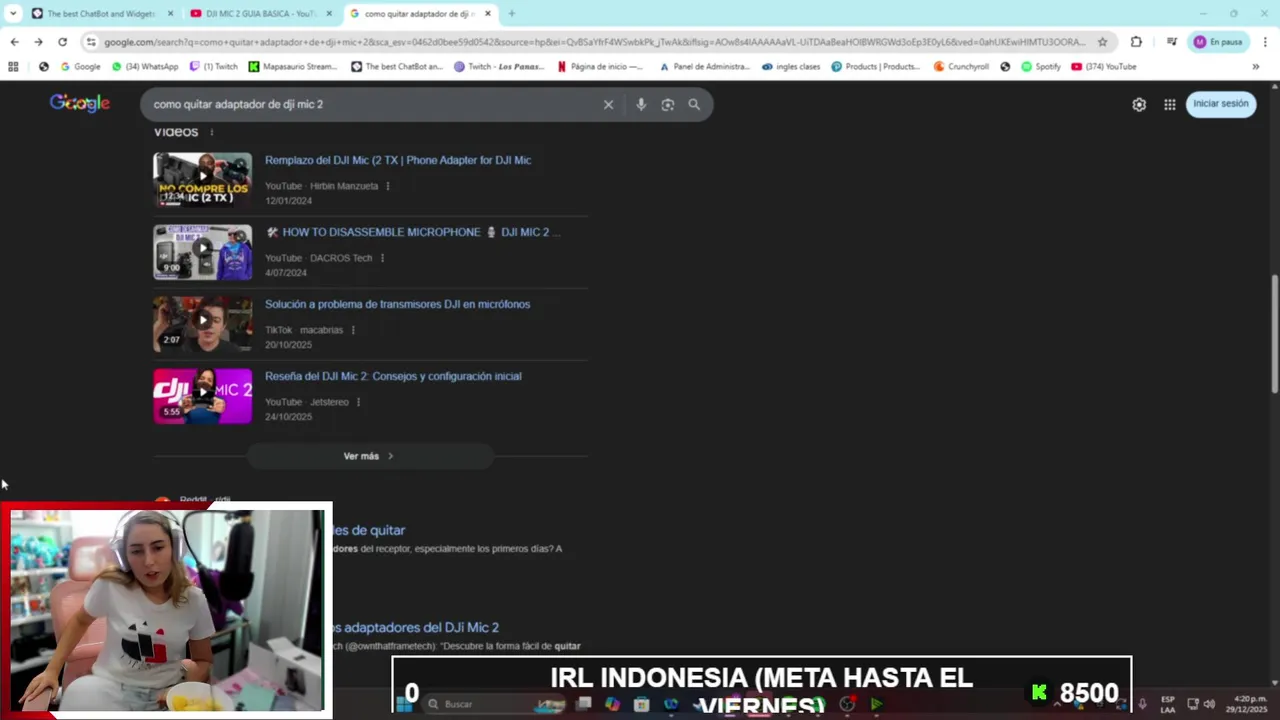
Task: View site information icon in address bar
Action: pyautogui.click(x=91, y=42)
